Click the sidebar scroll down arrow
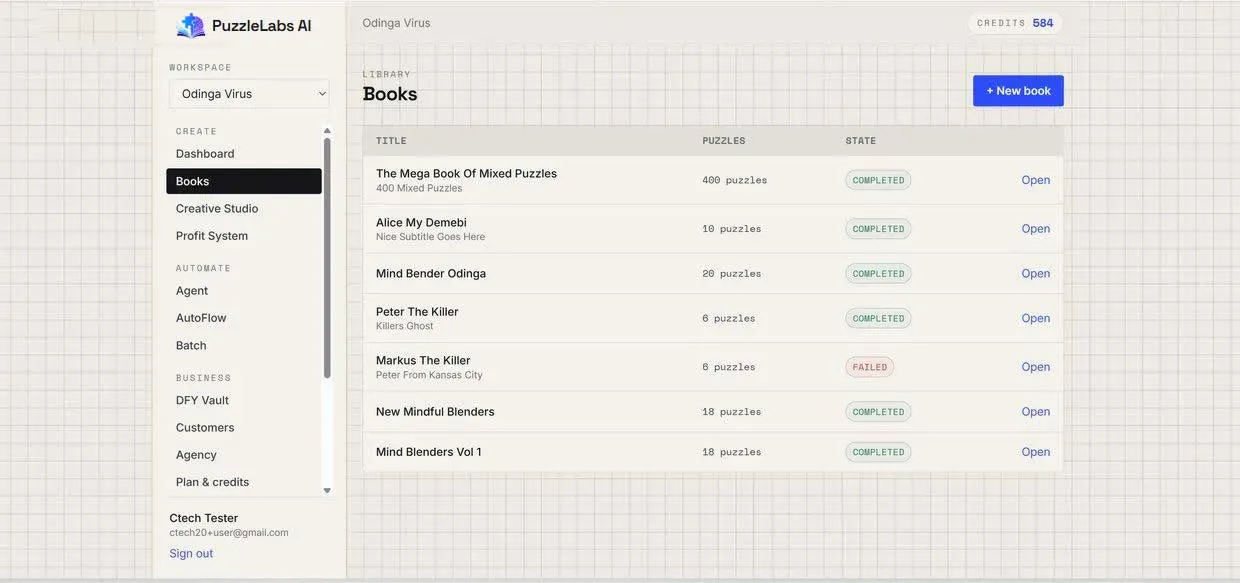 [x=327, y=491]
